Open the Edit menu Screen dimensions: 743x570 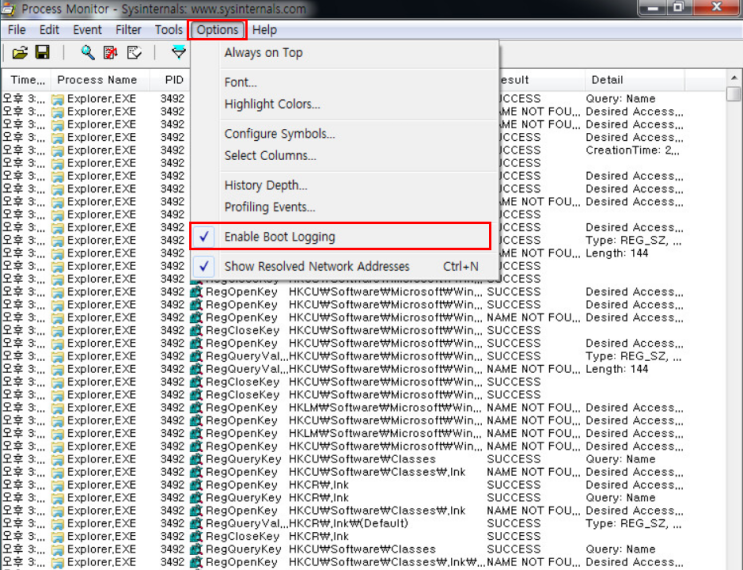(x=49, y=30)
